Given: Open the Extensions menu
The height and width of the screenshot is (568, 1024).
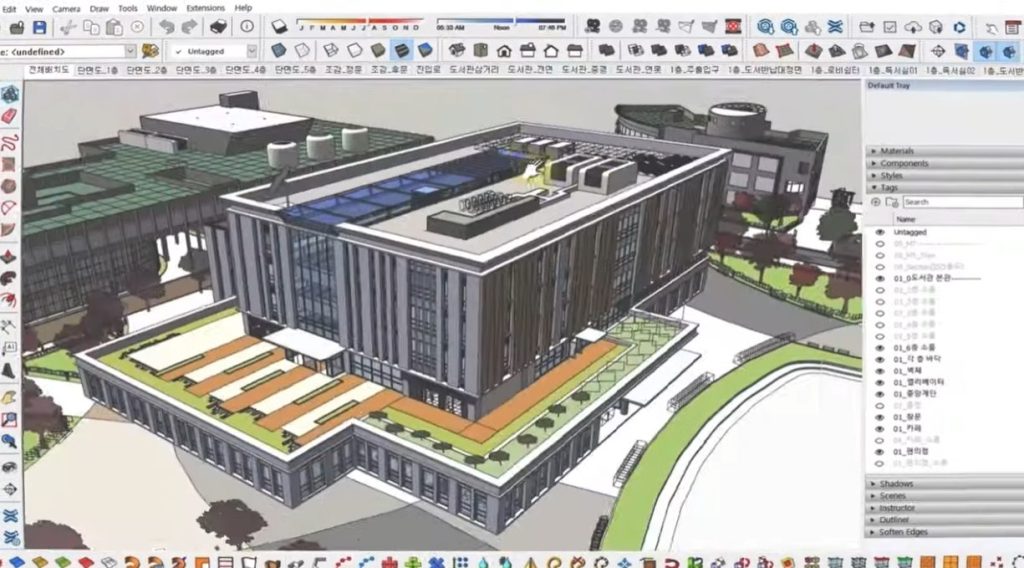Looking at the screenshot, I should (x=206, y=8).
